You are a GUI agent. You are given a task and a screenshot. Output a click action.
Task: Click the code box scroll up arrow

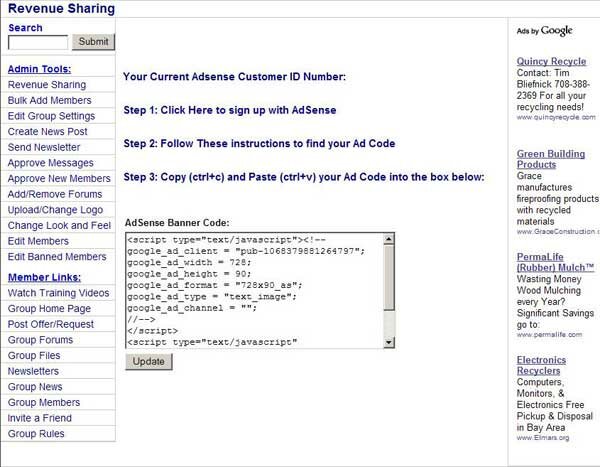tap(389, 239)
